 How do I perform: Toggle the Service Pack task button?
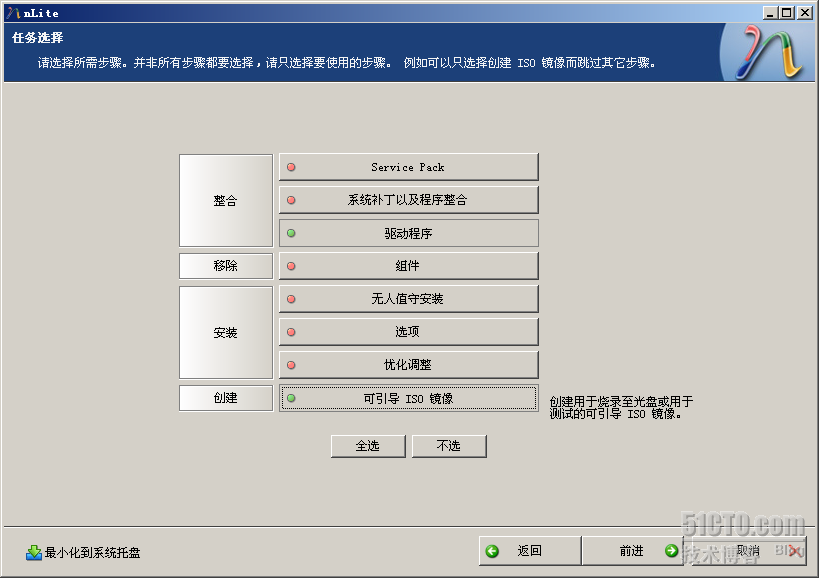point(408,167)
